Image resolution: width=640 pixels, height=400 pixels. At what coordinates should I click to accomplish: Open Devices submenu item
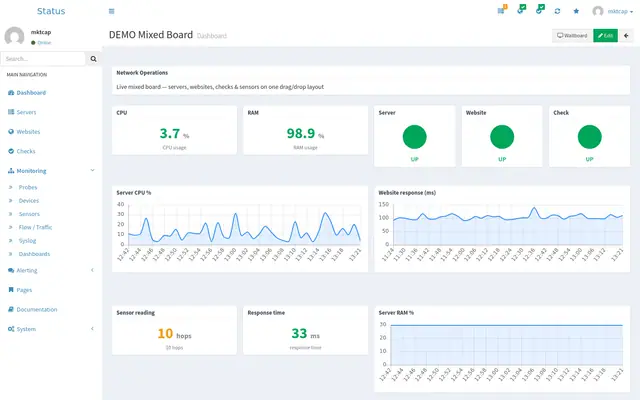point(29,201)
